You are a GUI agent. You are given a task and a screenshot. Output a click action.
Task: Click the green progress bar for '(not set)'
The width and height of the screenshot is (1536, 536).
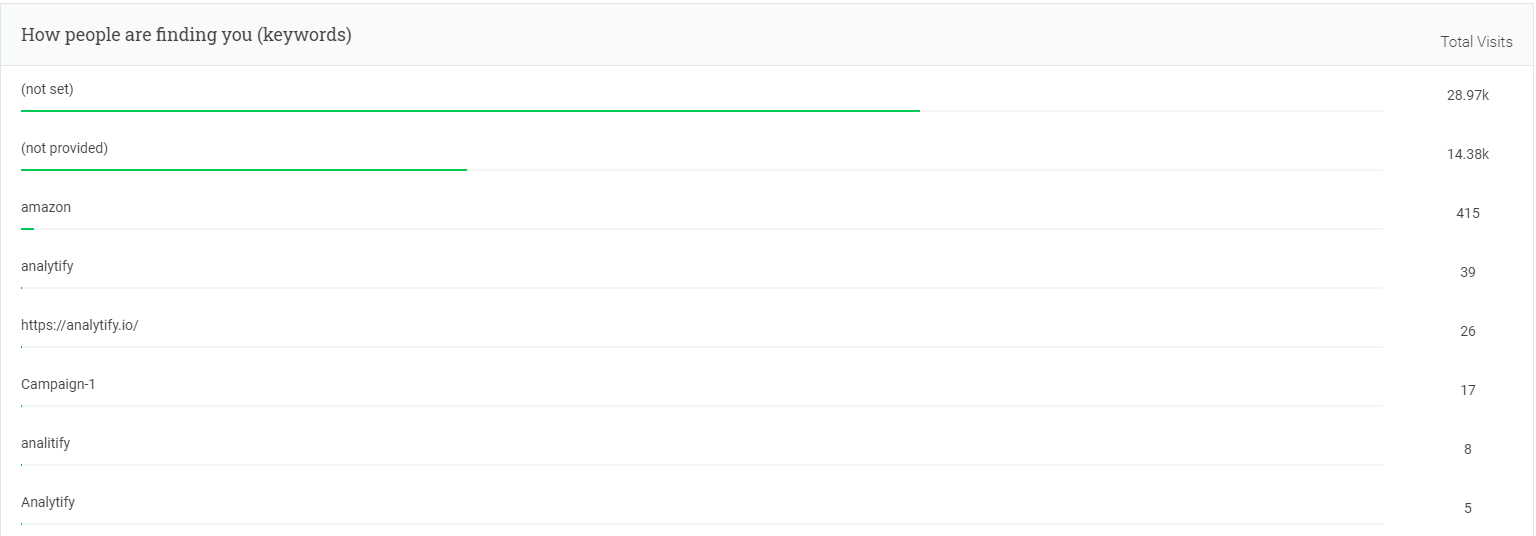coord(470,110)
